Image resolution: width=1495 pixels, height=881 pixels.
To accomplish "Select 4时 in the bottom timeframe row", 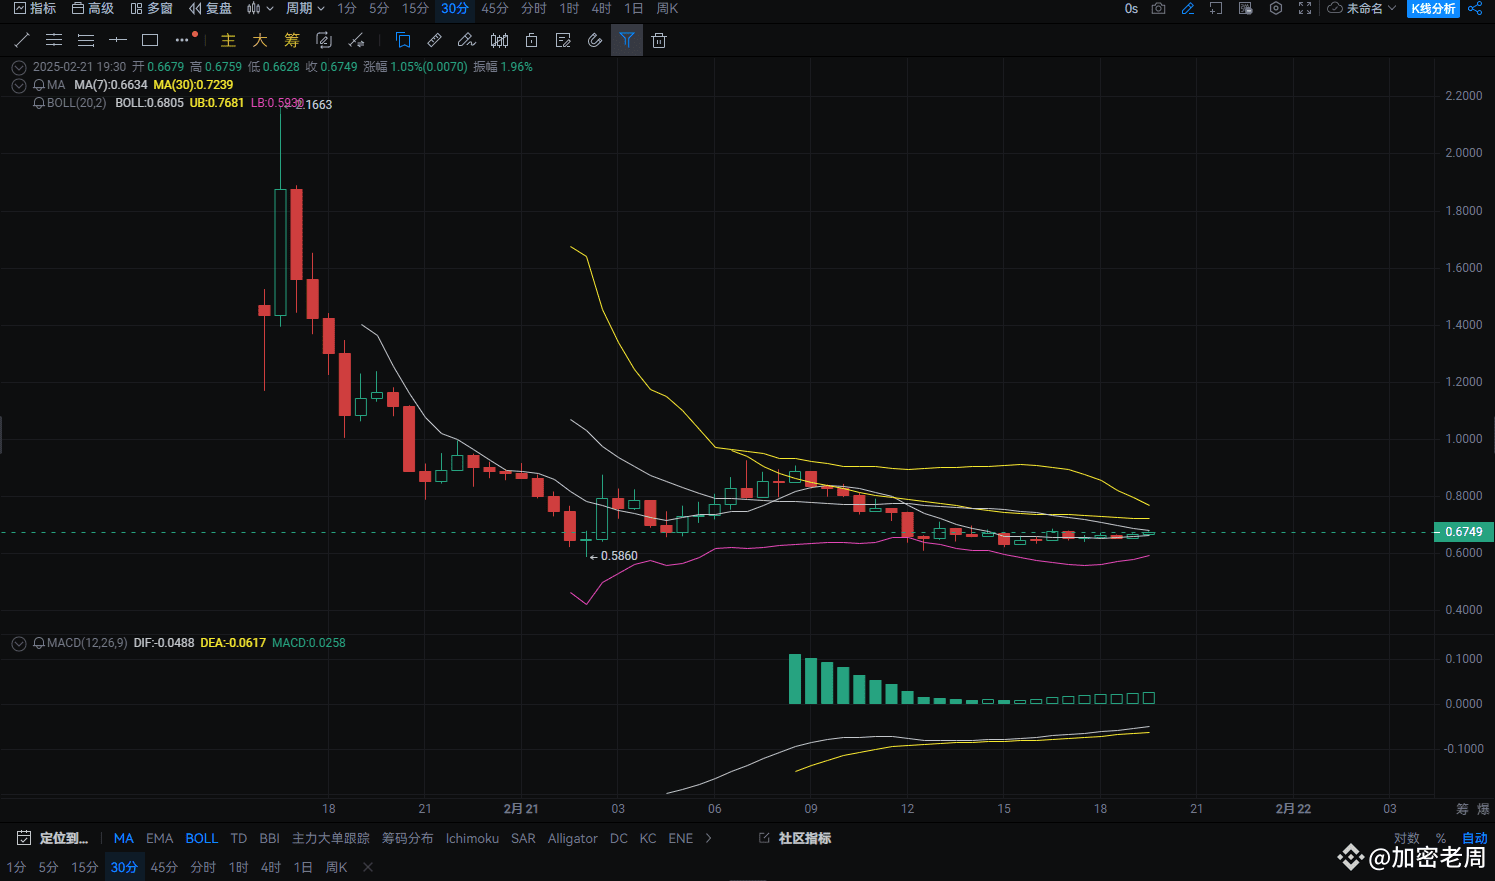I will tap(271, 867).
